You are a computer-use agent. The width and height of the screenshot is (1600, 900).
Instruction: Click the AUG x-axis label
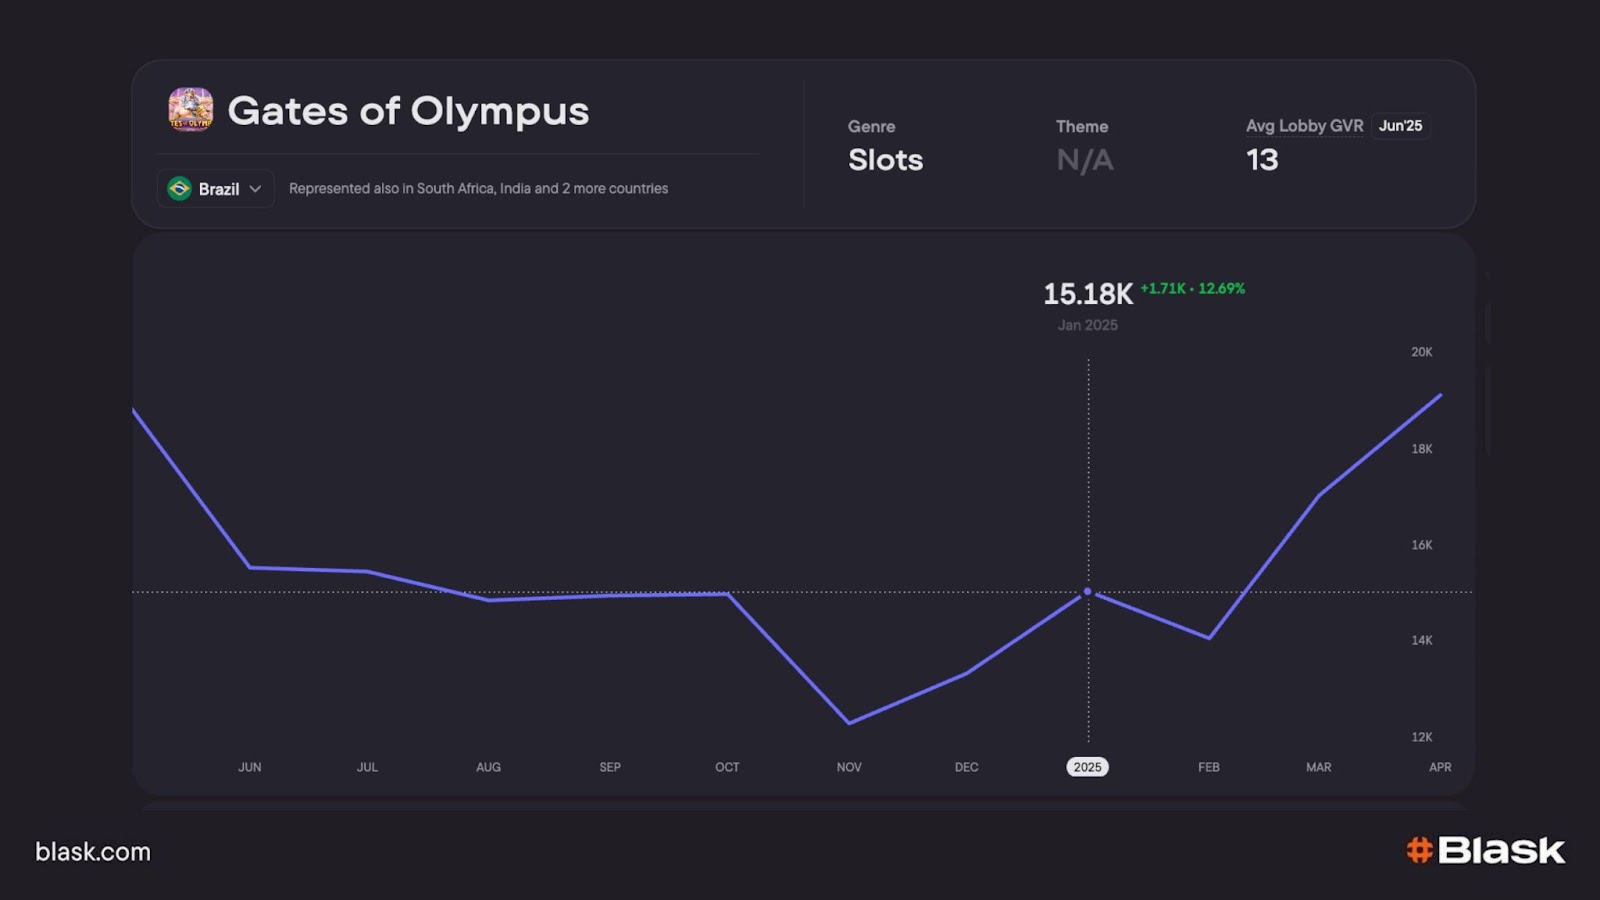(x=488, y=767)
